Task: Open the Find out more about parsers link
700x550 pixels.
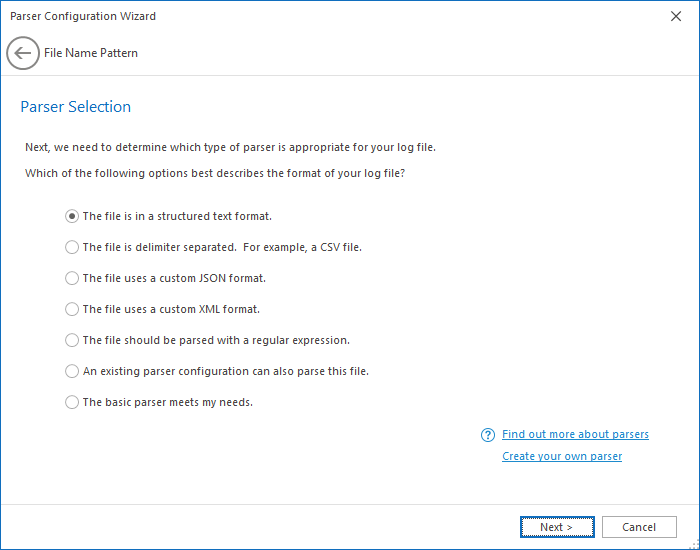Action: (575, 434)
